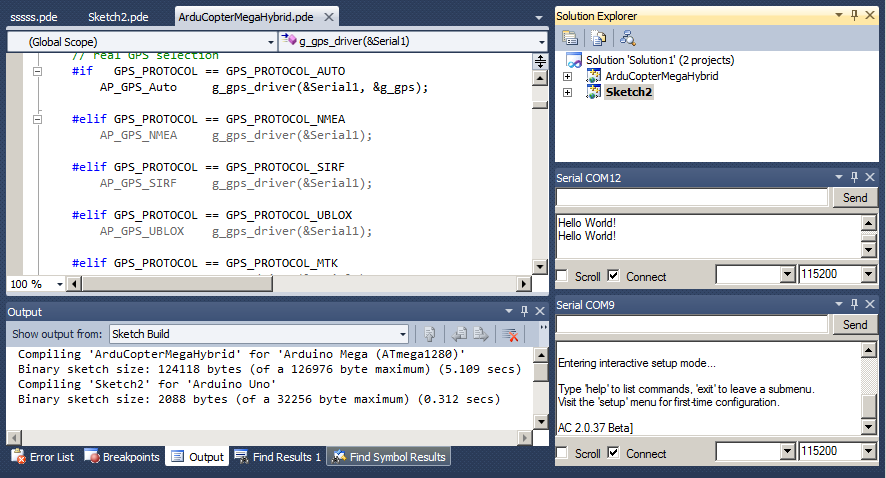Open the Breakpoints tab
886x478 pixels.
coord(122,457)
